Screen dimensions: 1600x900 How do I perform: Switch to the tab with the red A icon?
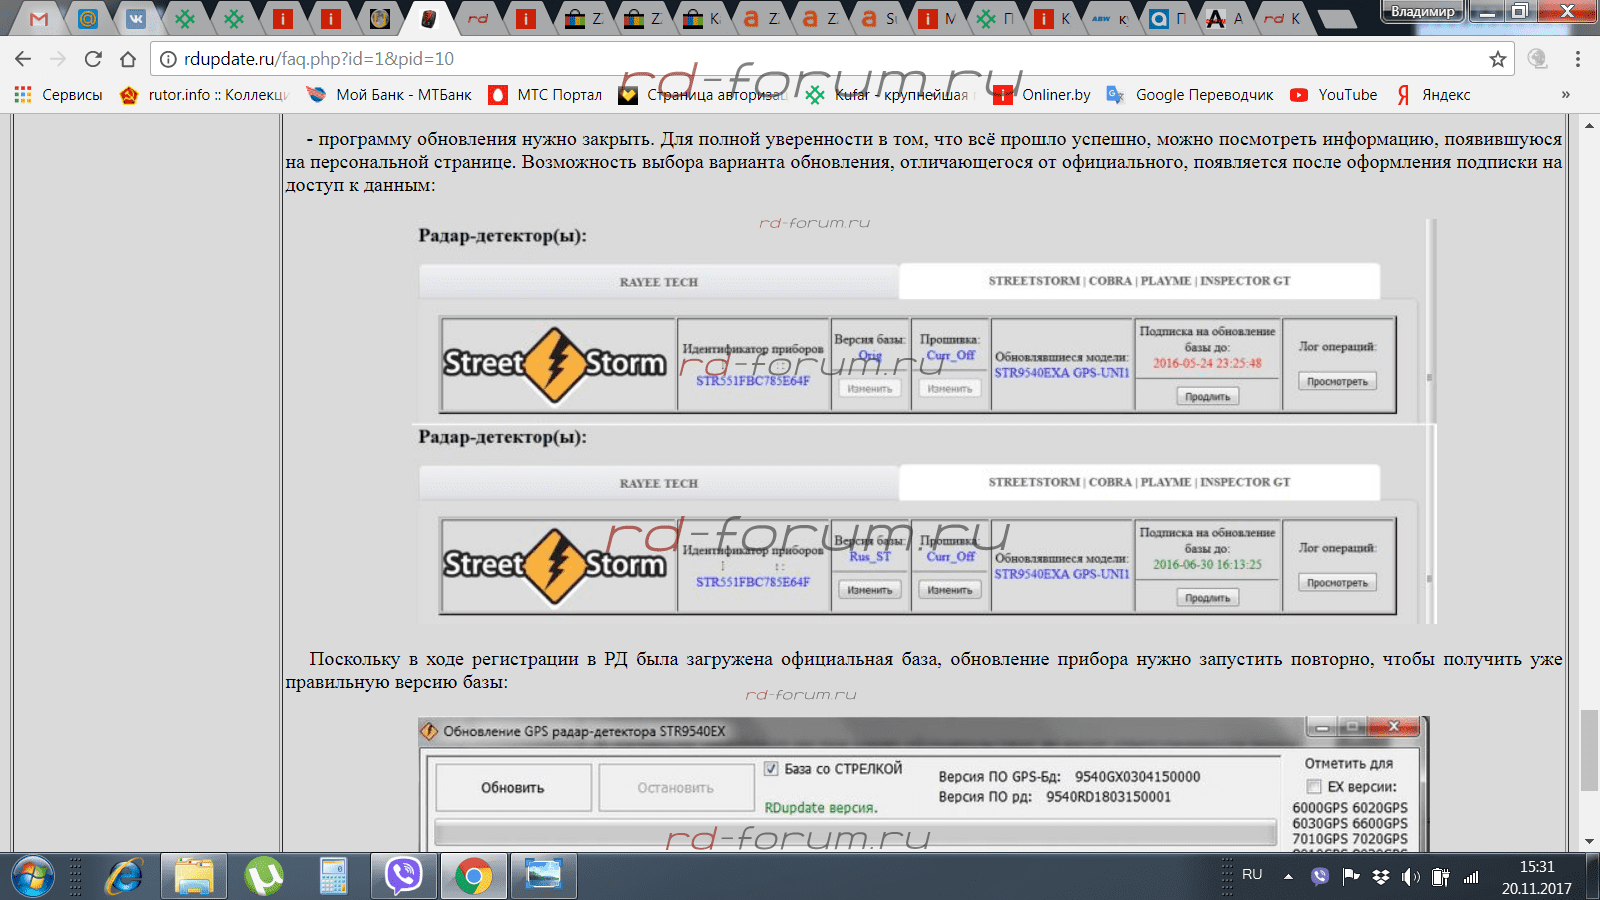point(1224,18)
